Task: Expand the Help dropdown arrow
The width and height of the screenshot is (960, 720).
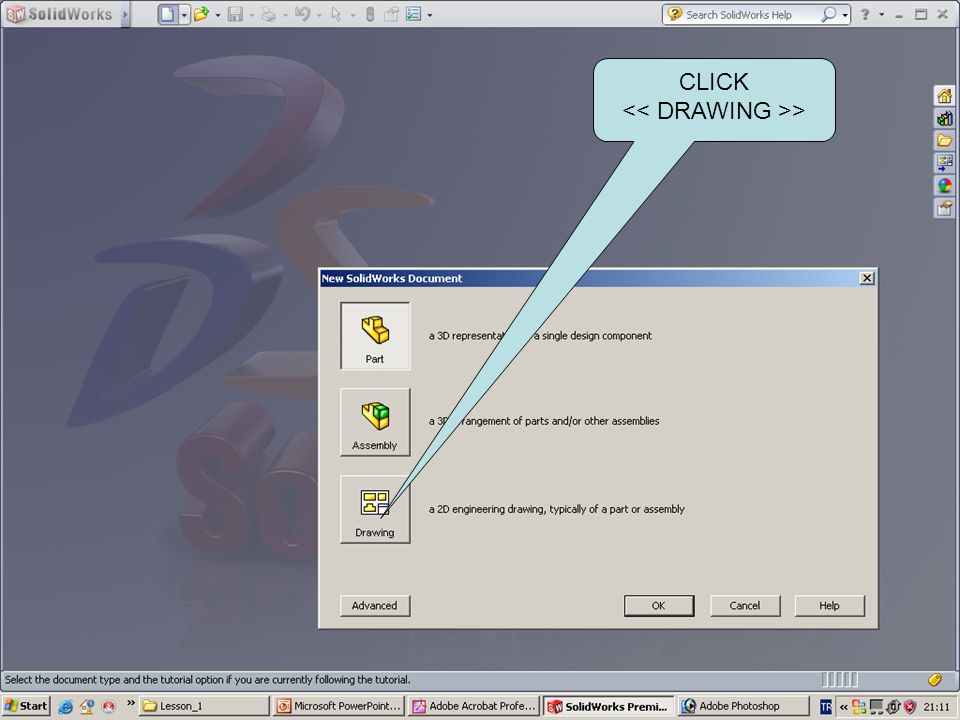Action: (881, 15)
